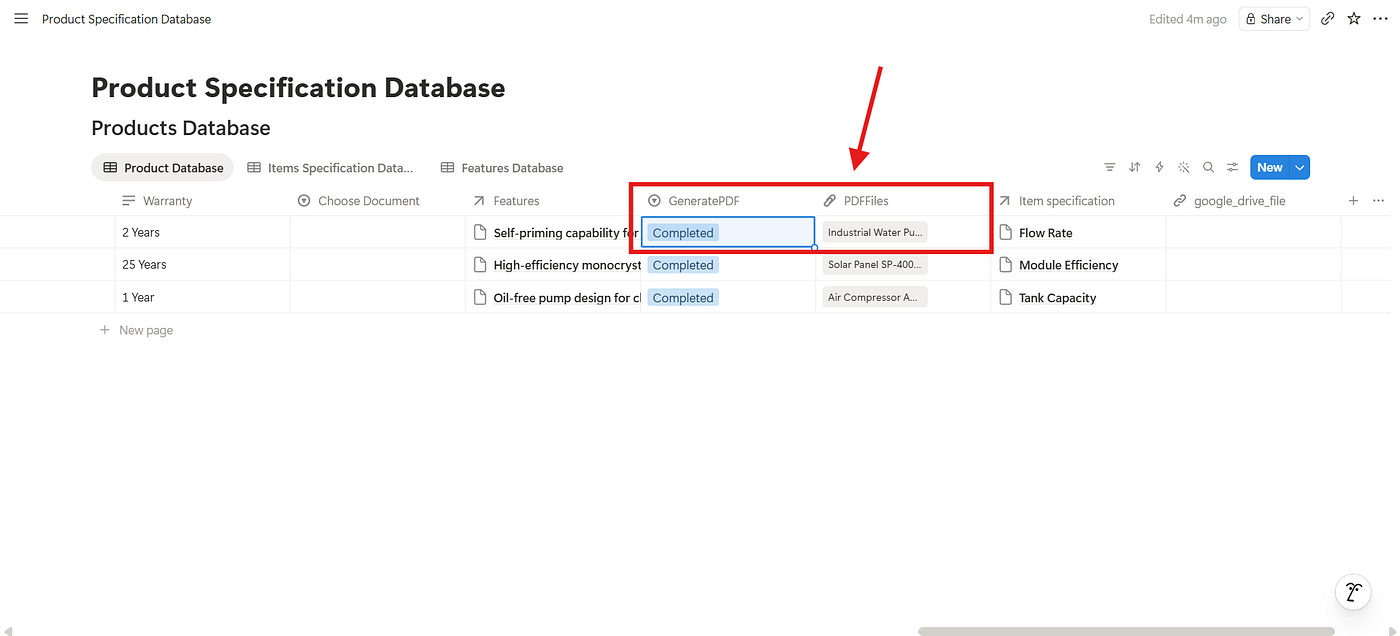Open Module Efficiency item specification

(x=1068, y=265)
